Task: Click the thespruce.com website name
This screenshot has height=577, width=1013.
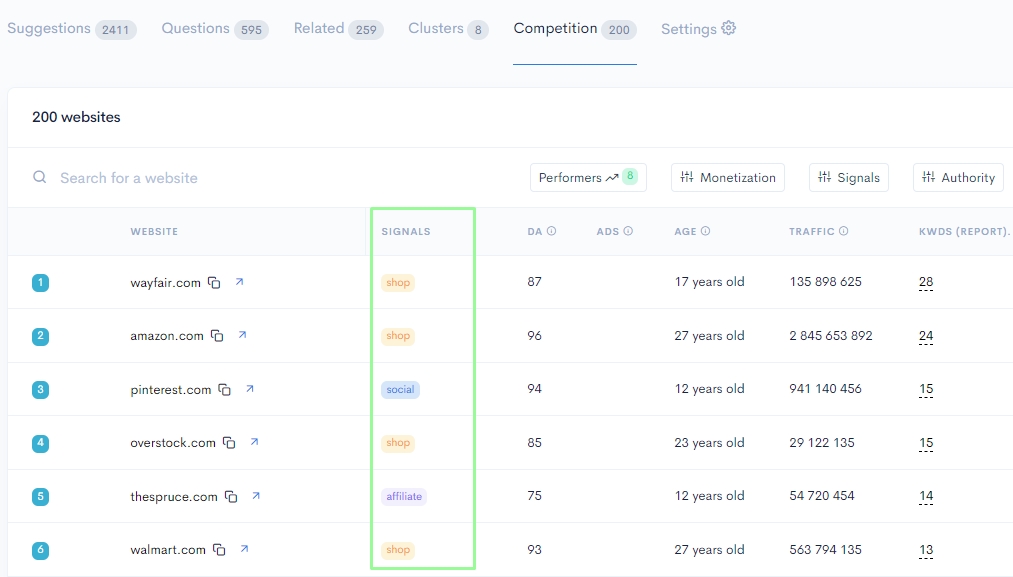Action: (x=174, y=497)
